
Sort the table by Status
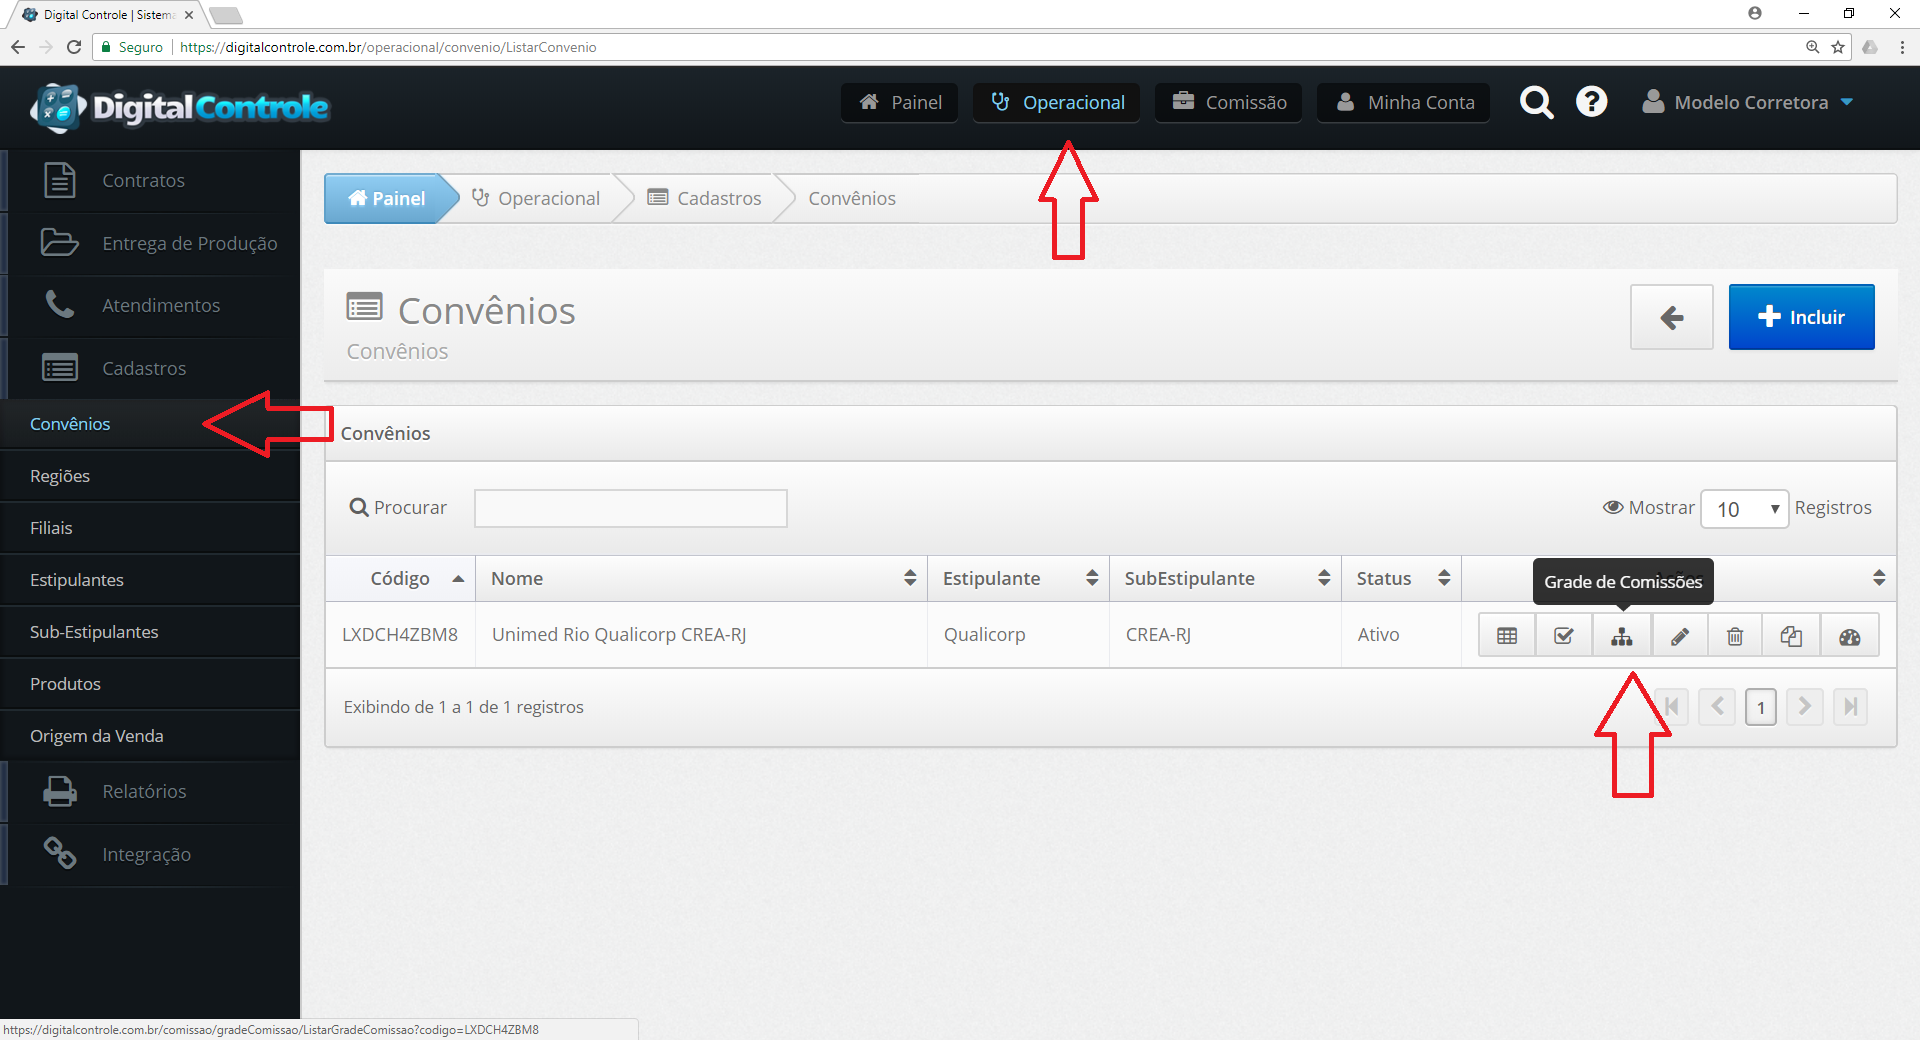[x=1402, y=579]
